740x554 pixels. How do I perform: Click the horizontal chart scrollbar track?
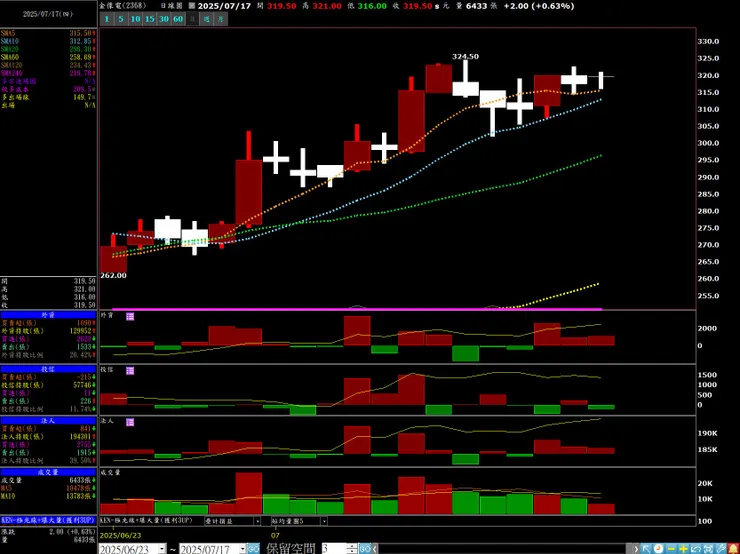coord(505,549)
